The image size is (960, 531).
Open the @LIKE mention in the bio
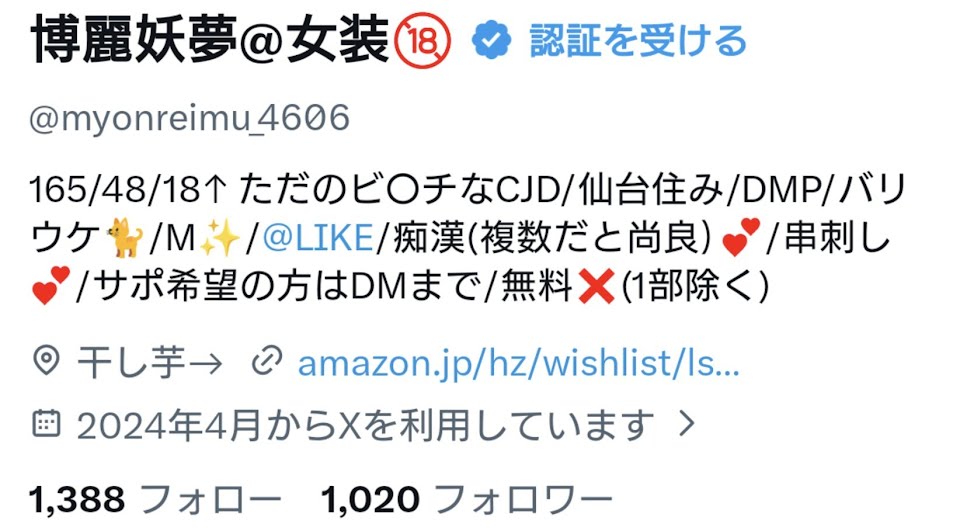(x=318, y=238)
